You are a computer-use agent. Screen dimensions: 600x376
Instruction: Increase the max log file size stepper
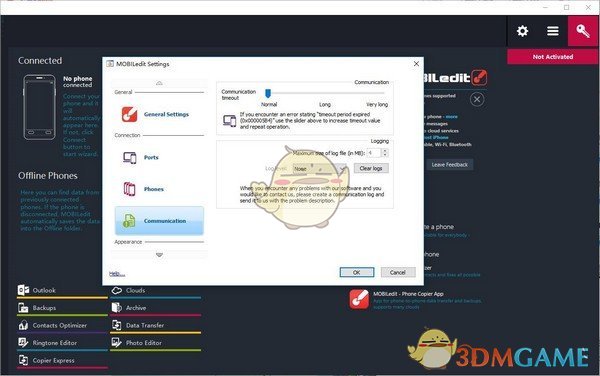point(385,151)
